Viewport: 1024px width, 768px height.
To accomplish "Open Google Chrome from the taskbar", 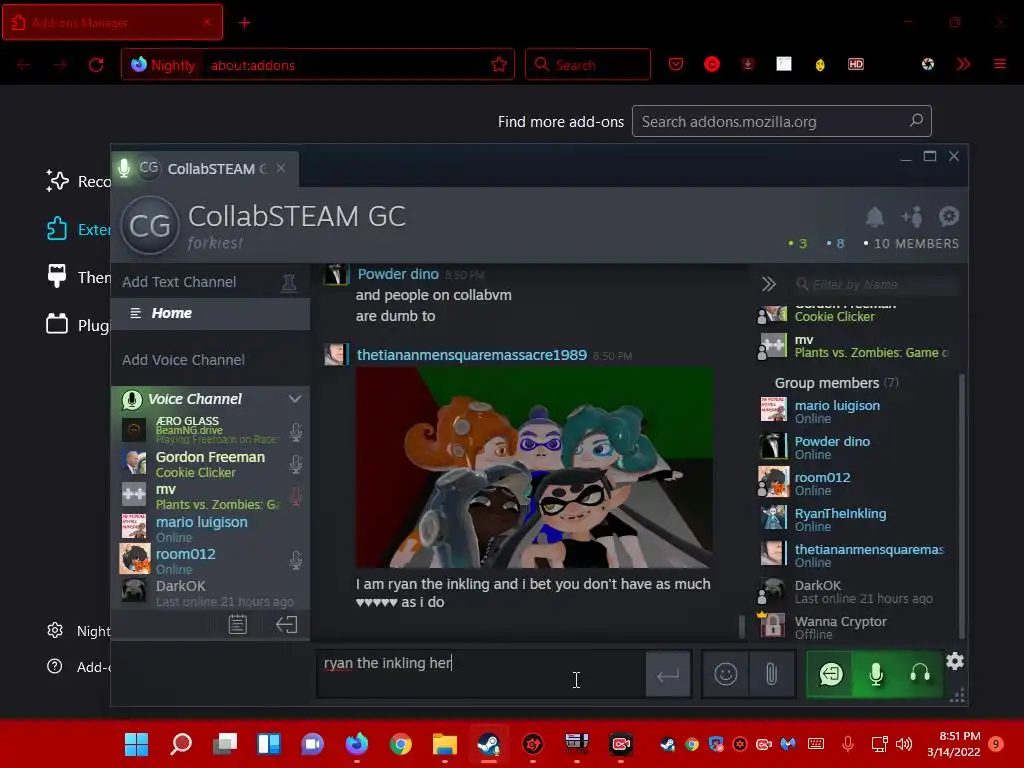I will click(400, 744).
